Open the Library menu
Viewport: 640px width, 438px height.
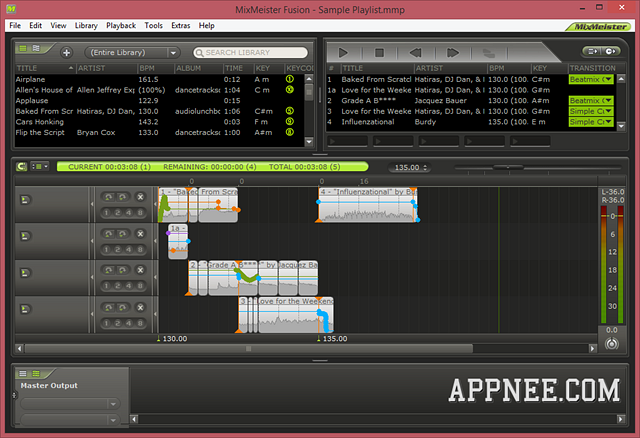tap(86, 25)
